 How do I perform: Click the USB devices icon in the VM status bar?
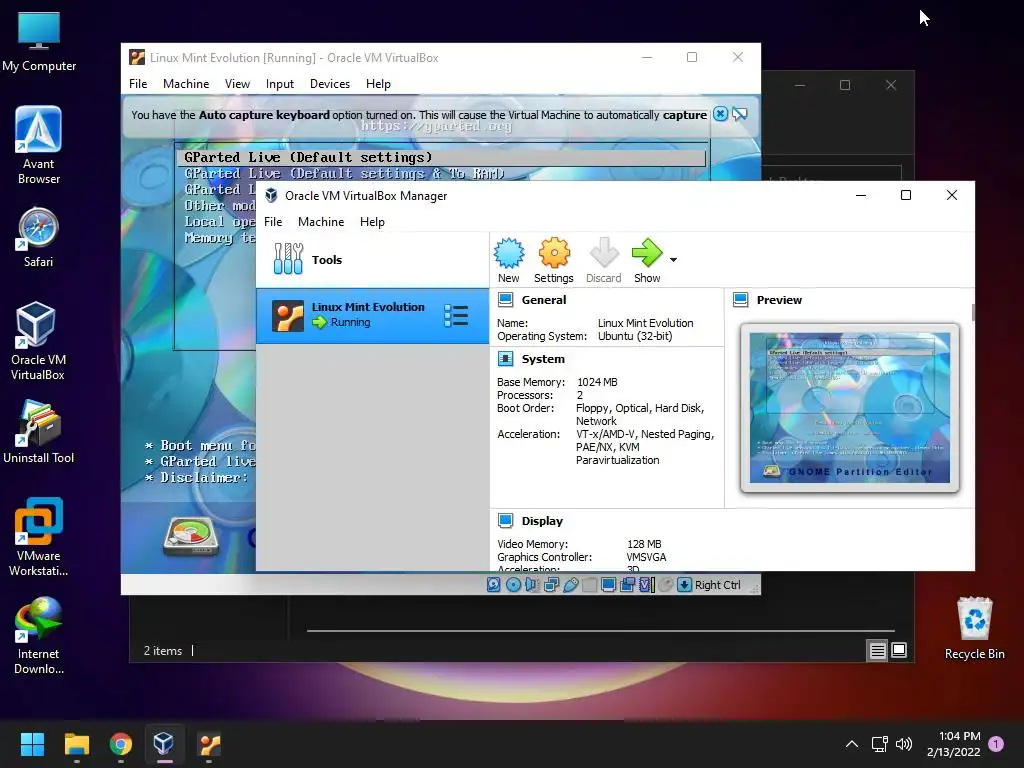point(571,585)
